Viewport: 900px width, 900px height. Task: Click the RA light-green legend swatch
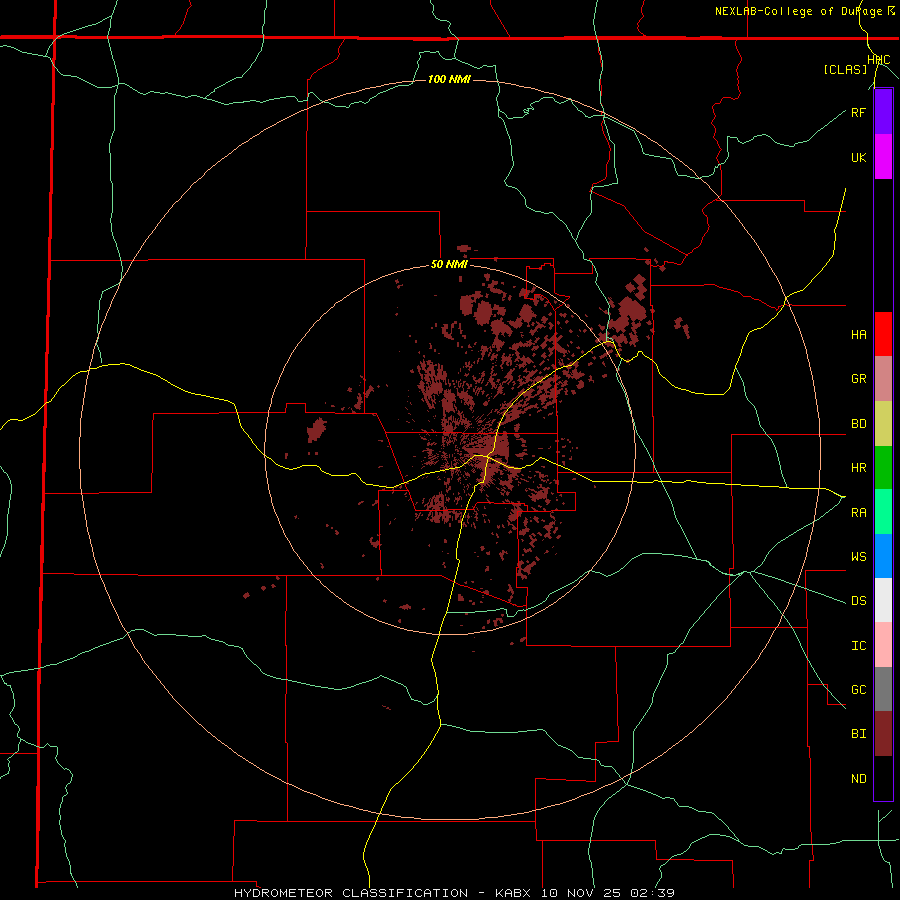point(883,512)
